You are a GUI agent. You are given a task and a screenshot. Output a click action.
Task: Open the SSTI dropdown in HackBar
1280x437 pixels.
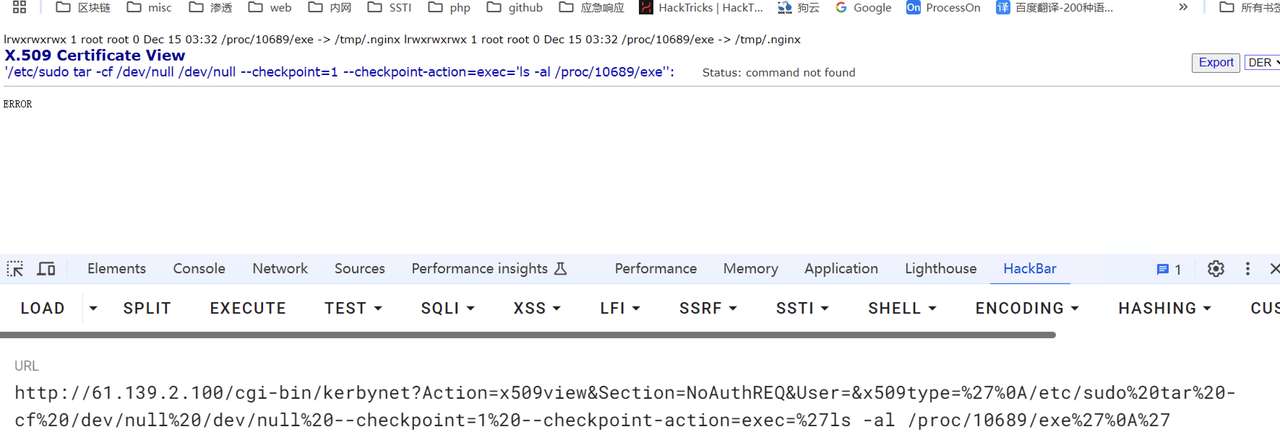pyautogui.click(x=802, y=309)
